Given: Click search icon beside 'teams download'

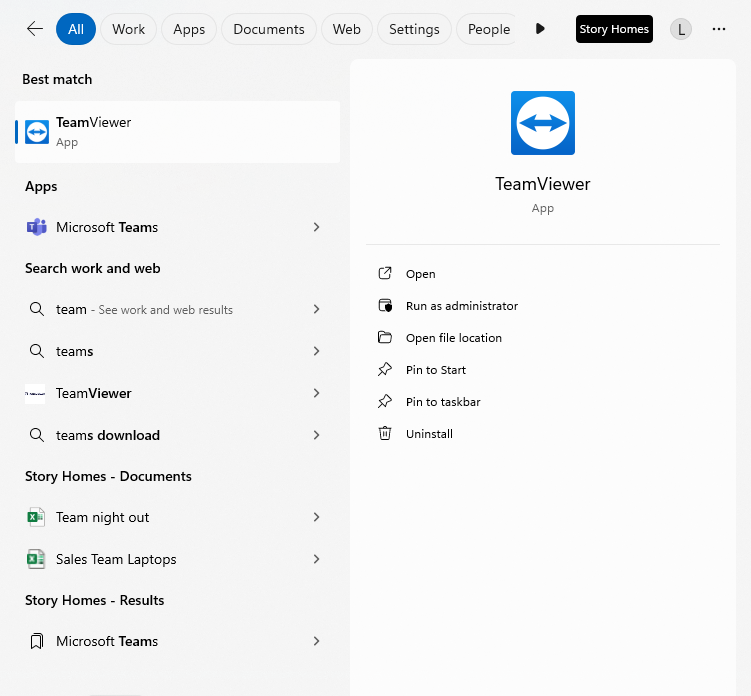Looking at the screenshot, I should (x=37, y=435).
